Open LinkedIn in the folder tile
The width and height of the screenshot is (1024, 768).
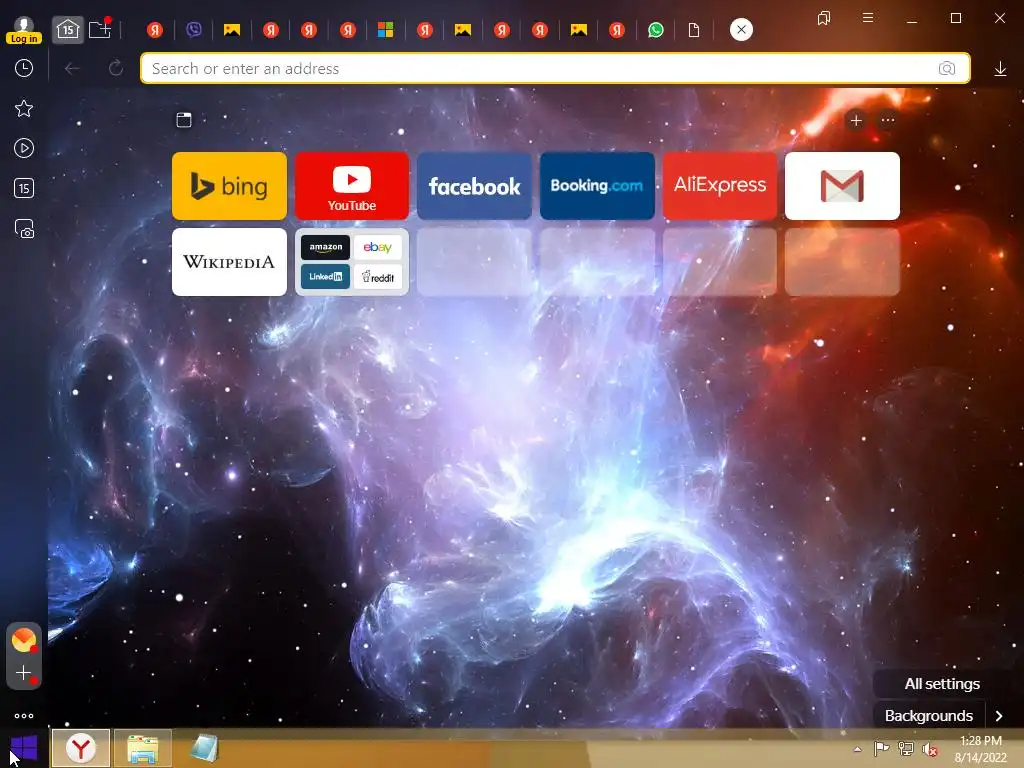pyautogui.click(x=325, y=277)
